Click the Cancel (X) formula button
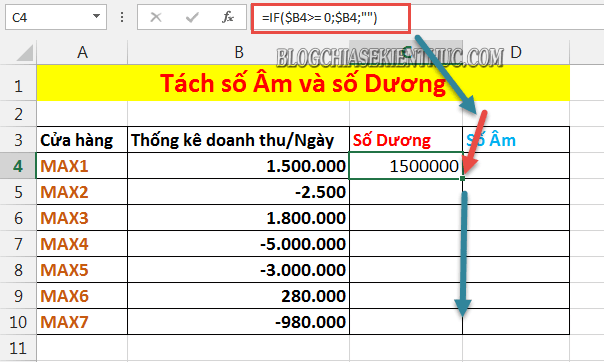Image resolution: width=604 pixels, height=362 pixels. click(156, 17)
